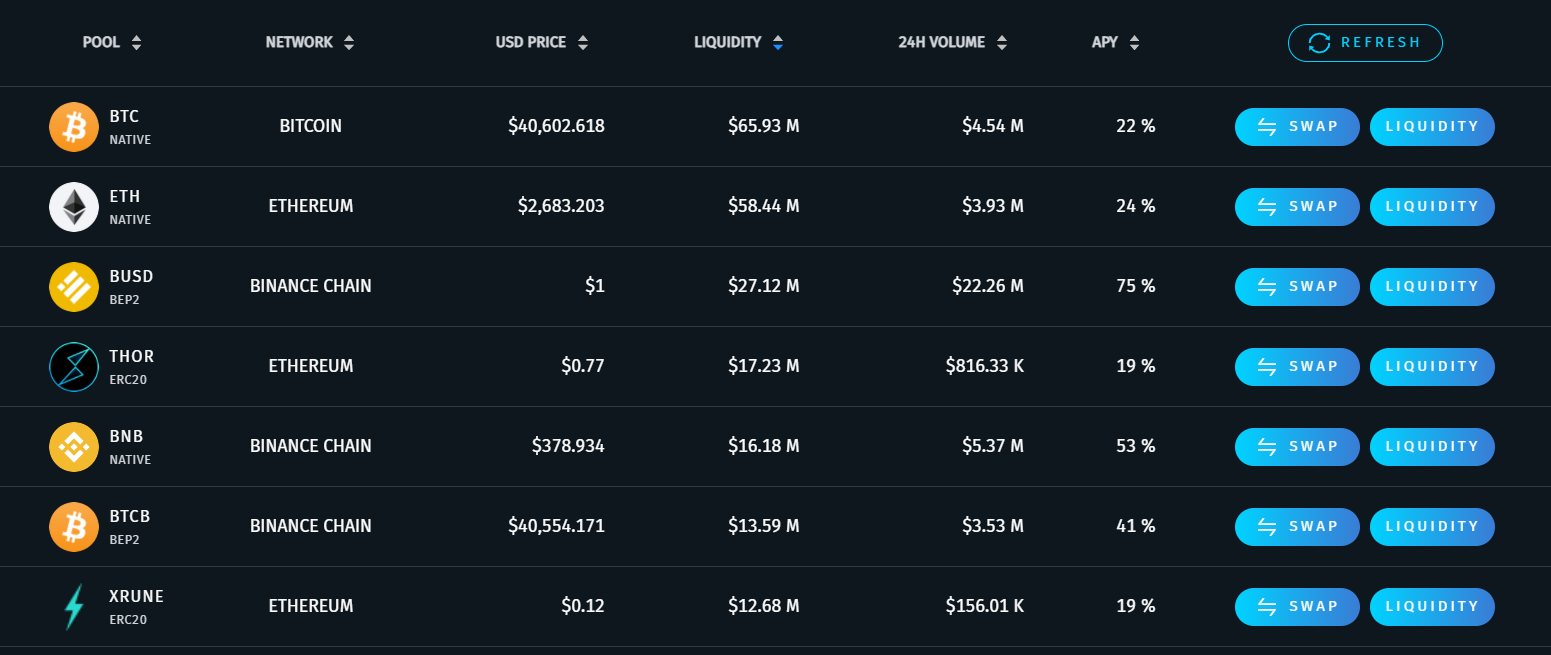The image size is (1551, 655).
Task: Click the $816.33 K volume value
Action: (985, 367)
